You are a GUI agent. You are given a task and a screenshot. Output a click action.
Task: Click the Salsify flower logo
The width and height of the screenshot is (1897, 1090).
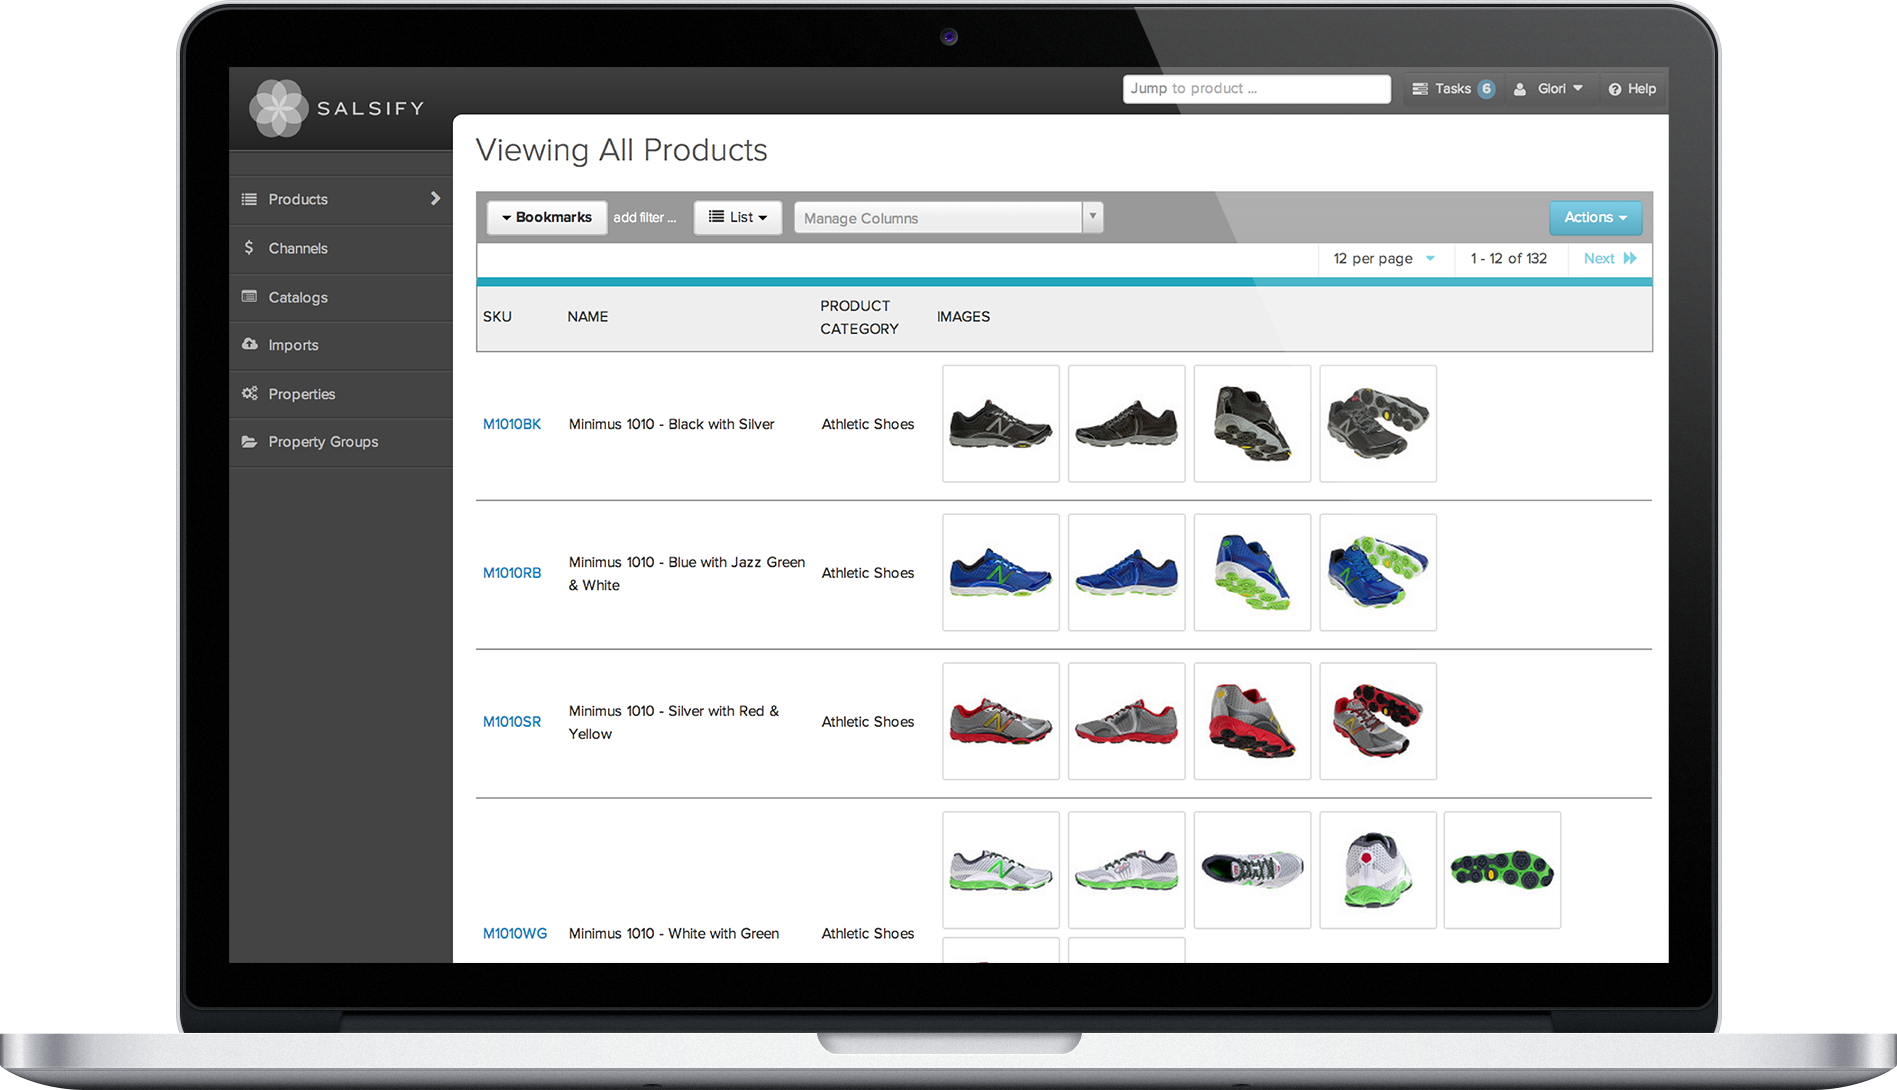[x=278, y=108]
